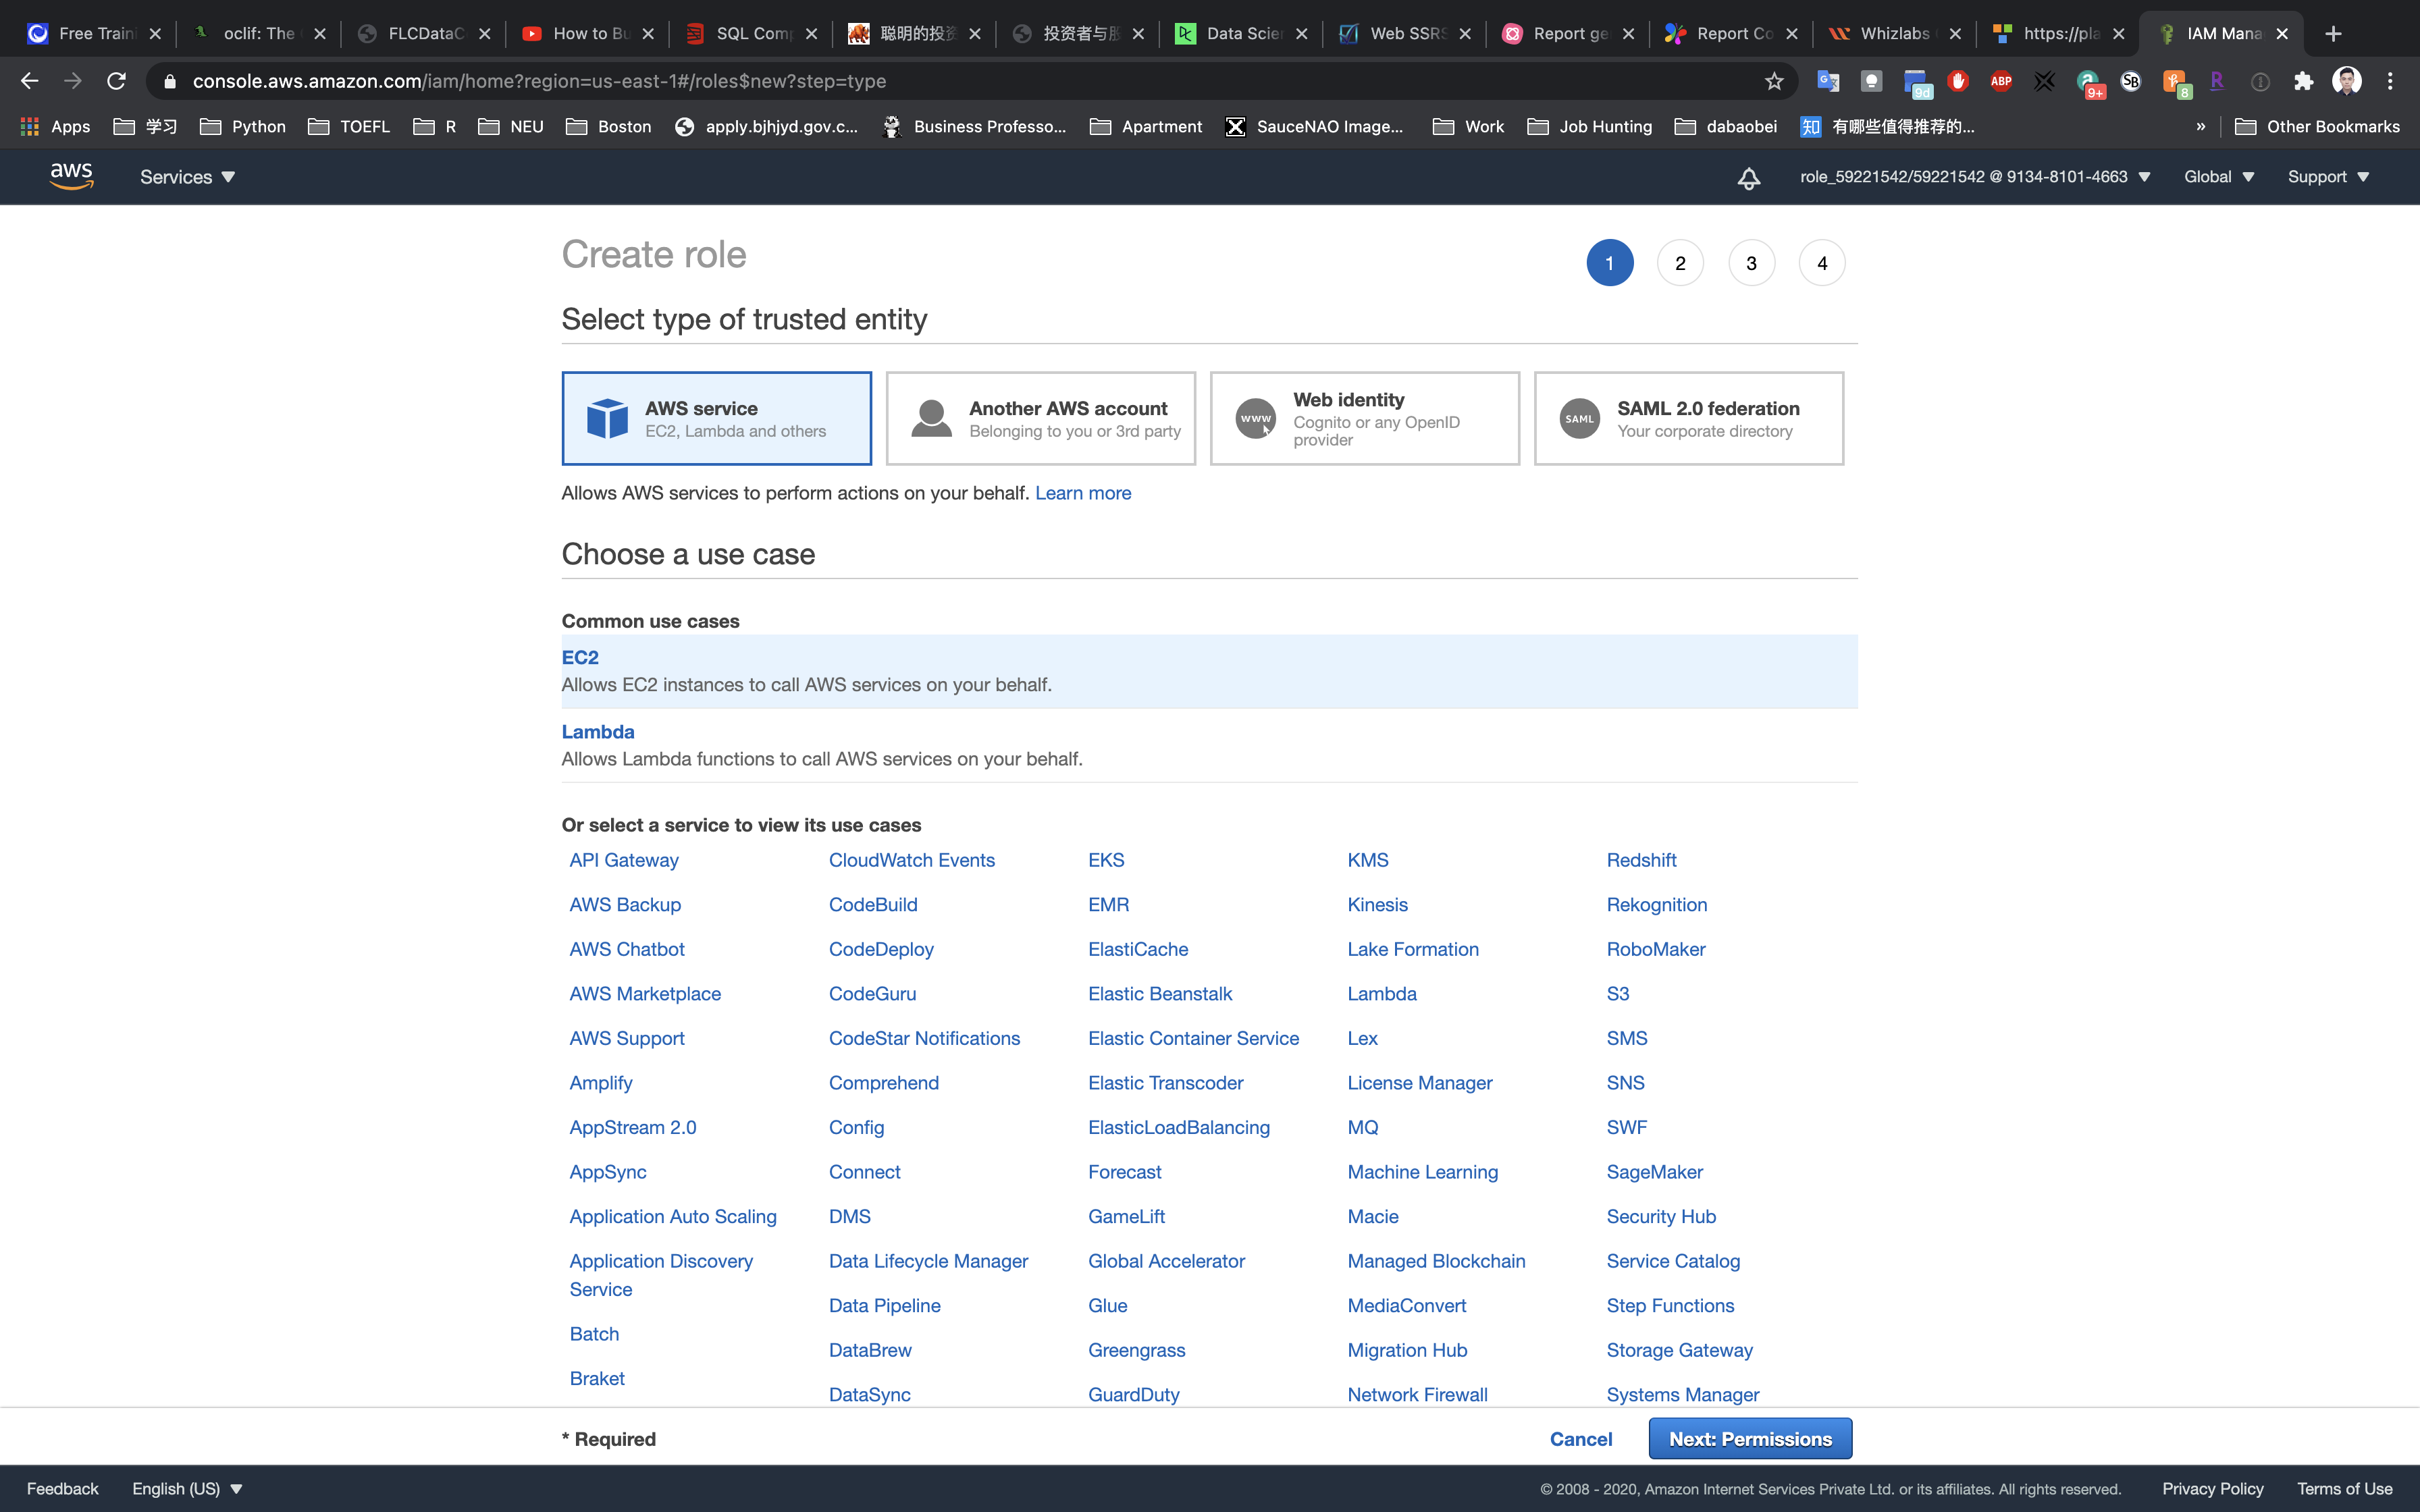
Task: Expand the Services dropdown menu
Action: pos(187,177)
